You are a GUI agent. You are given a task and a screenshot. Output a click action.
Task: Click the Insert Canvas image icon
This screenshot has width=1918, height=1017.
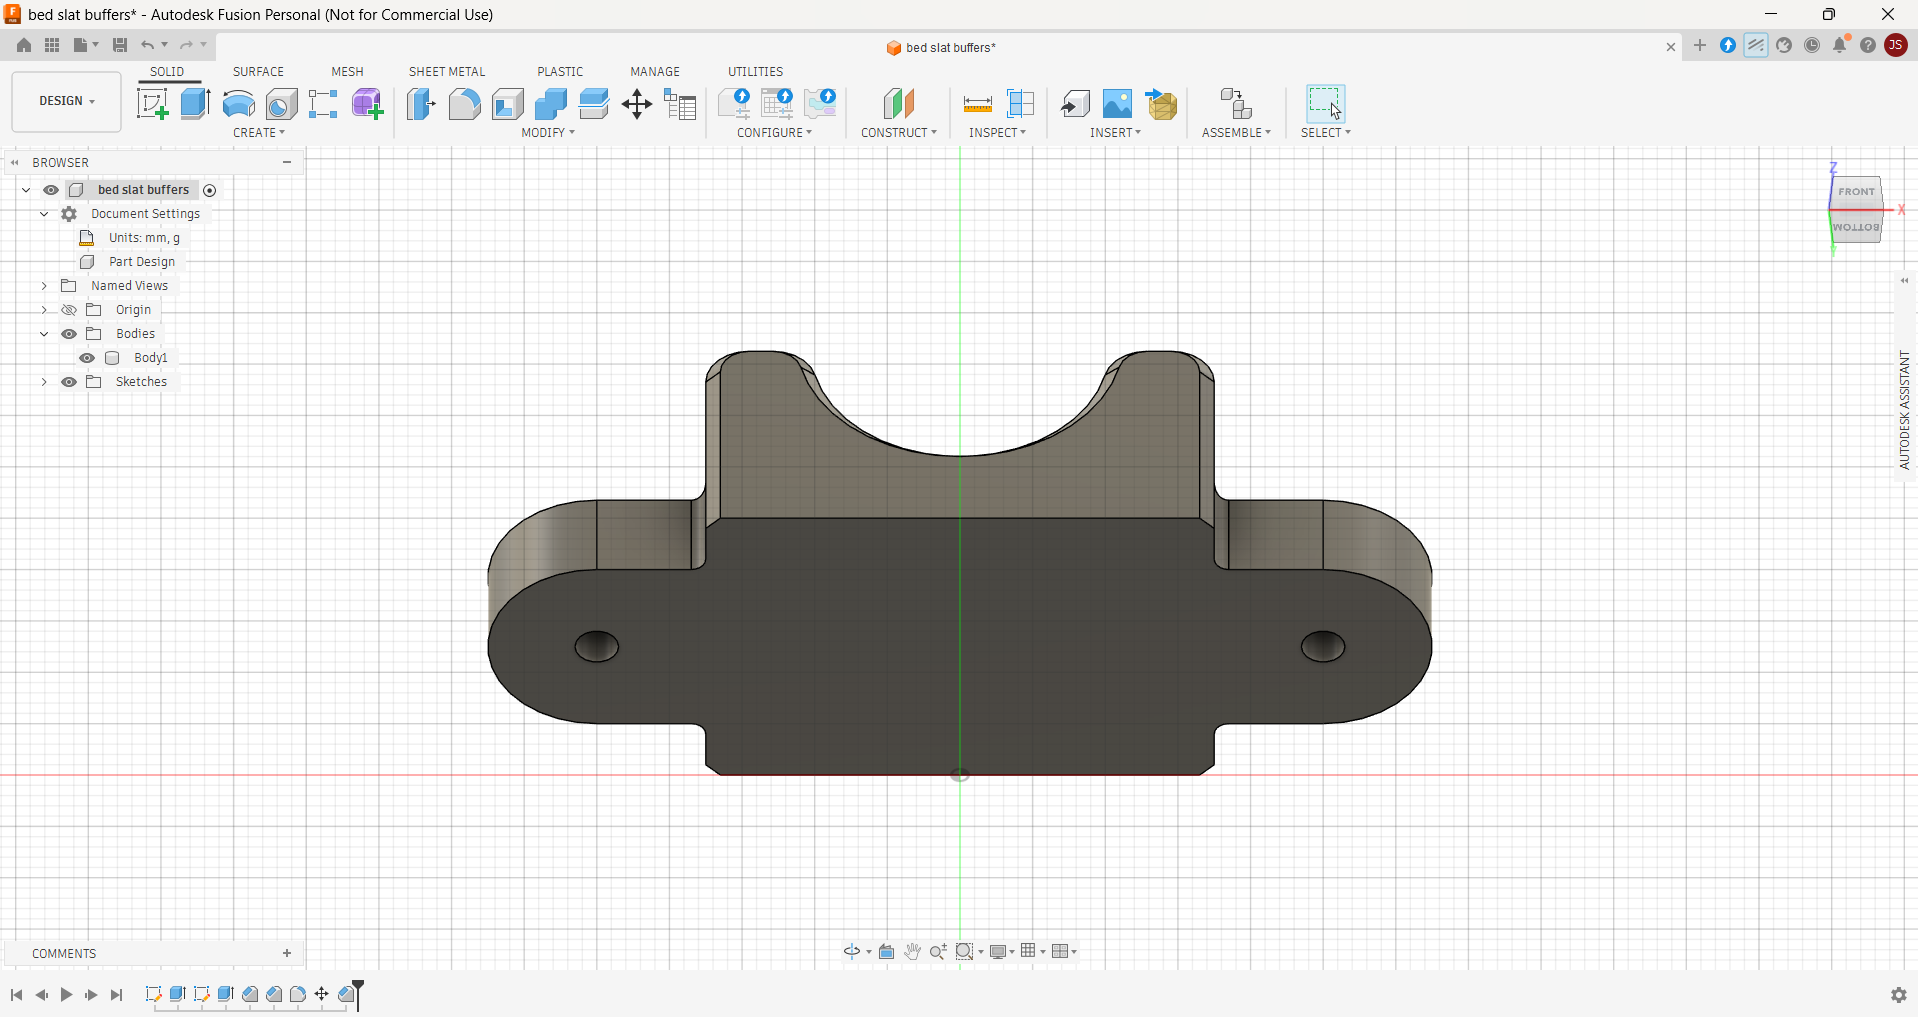coord(1117,104)
